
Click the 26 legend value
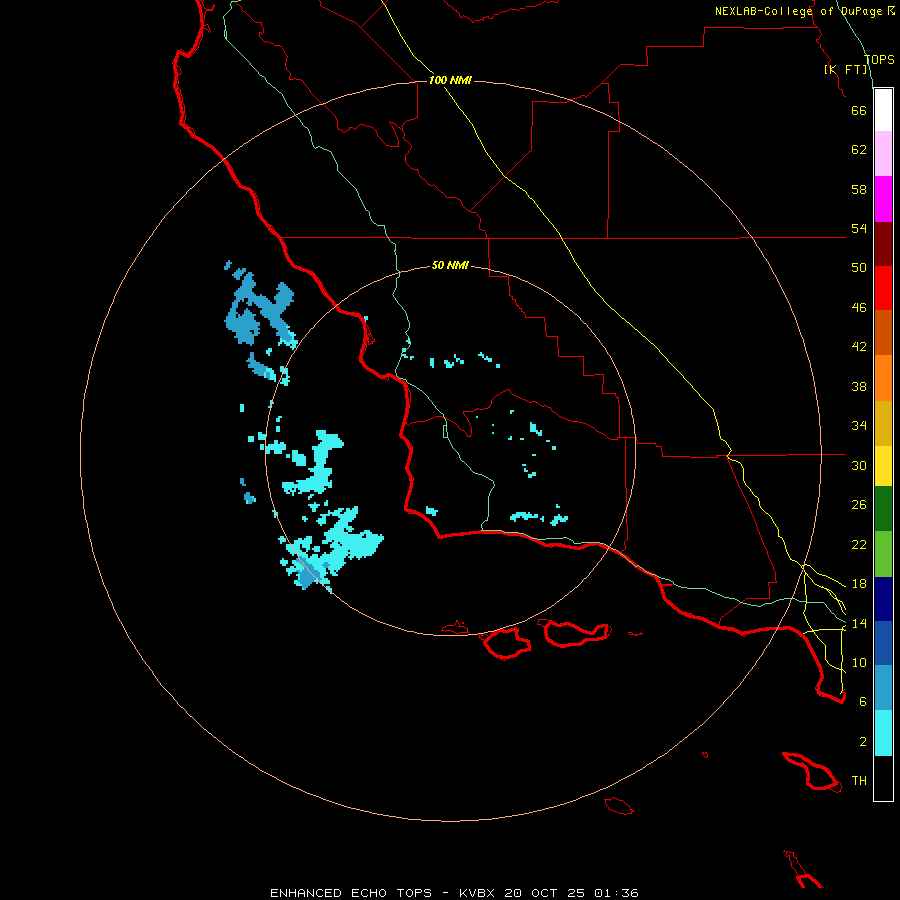coord(859,505)
